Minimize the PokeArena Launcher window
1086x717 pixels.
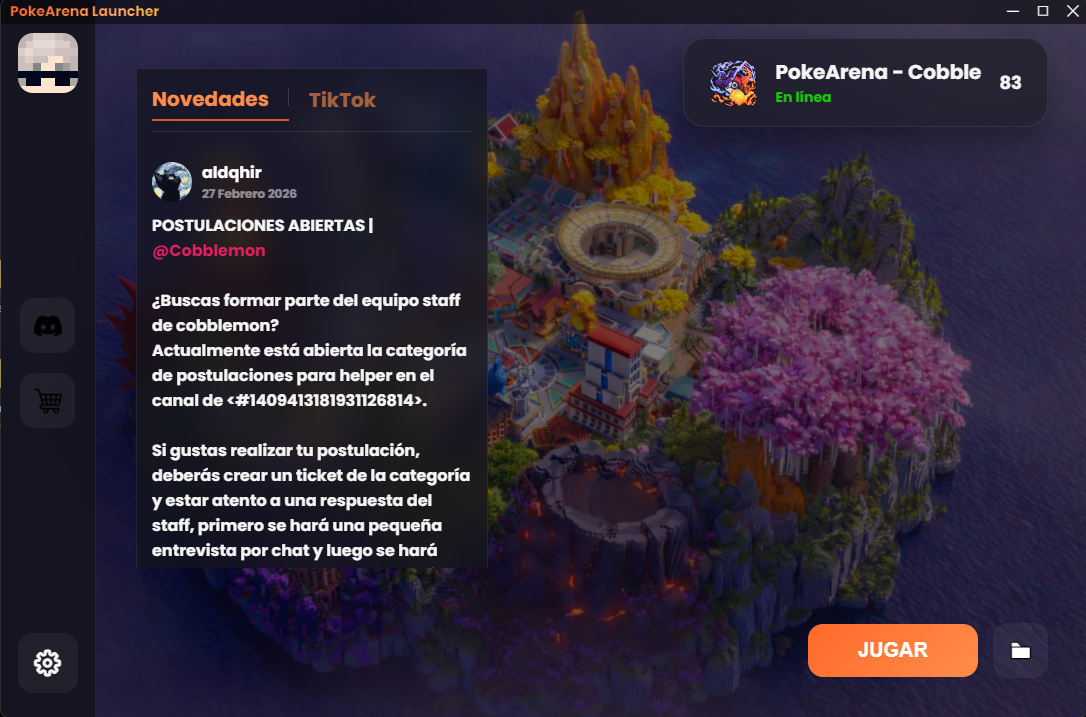(1013, 11)
